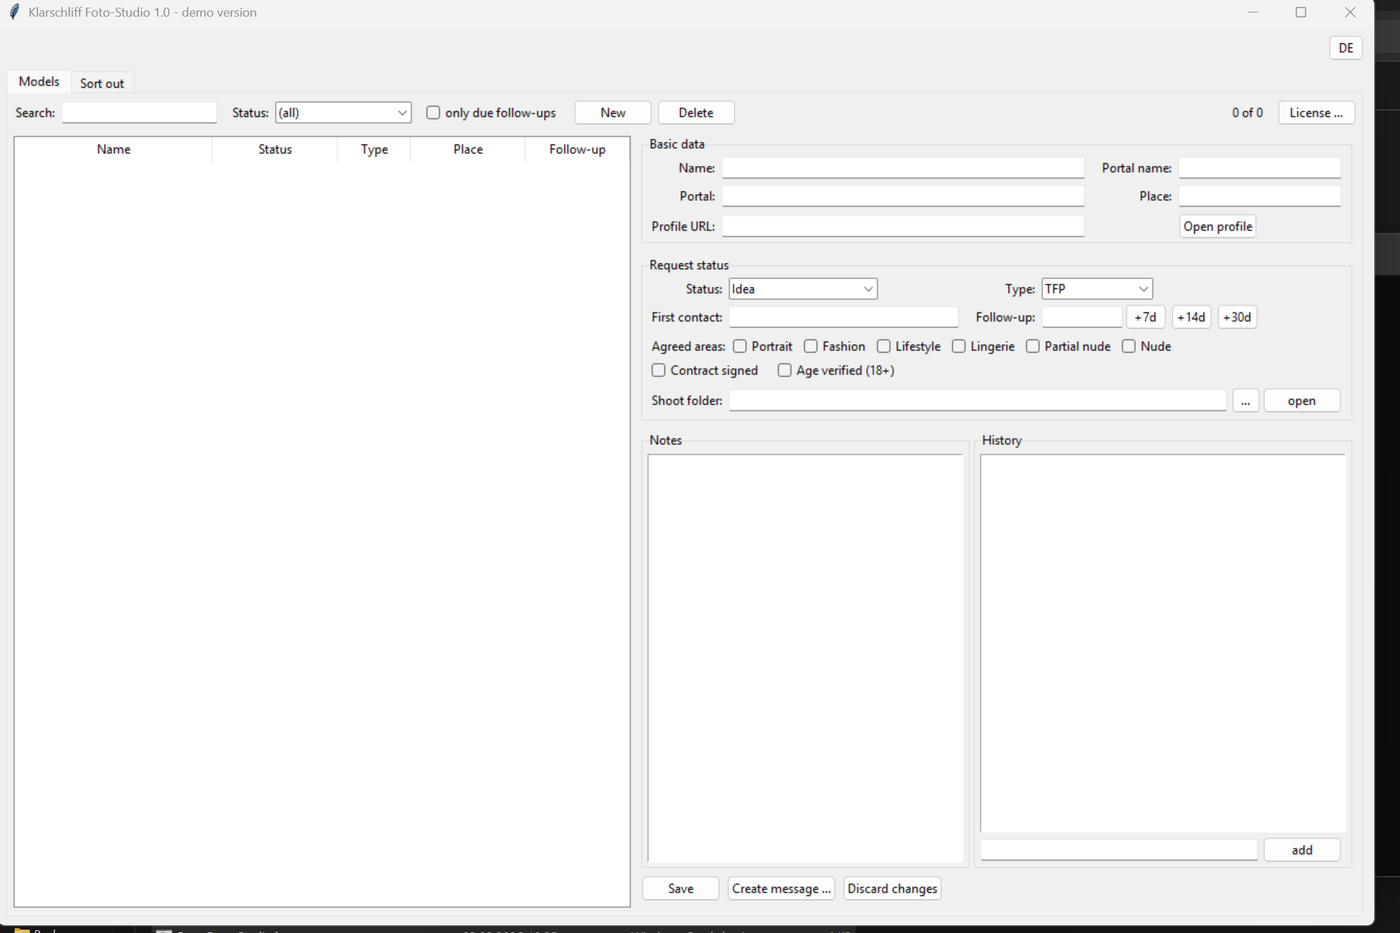This screenshot has width=1400, height=933.
Task: Switch language with the DE button
Action: pos(1346,48)
